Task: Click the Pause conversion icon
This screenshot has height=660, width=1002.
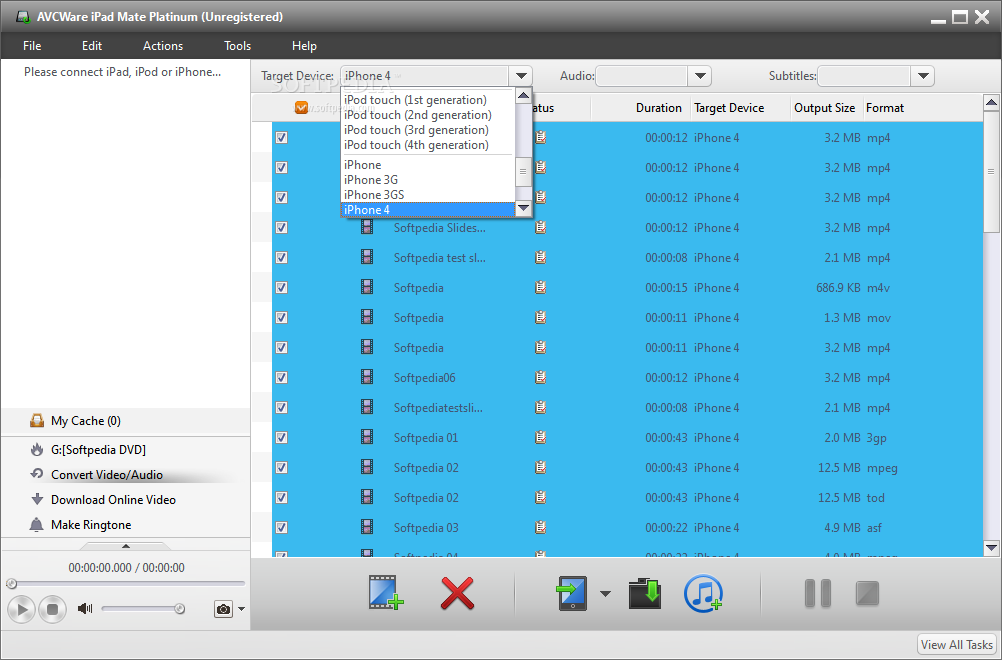Action: coord(817,594)
